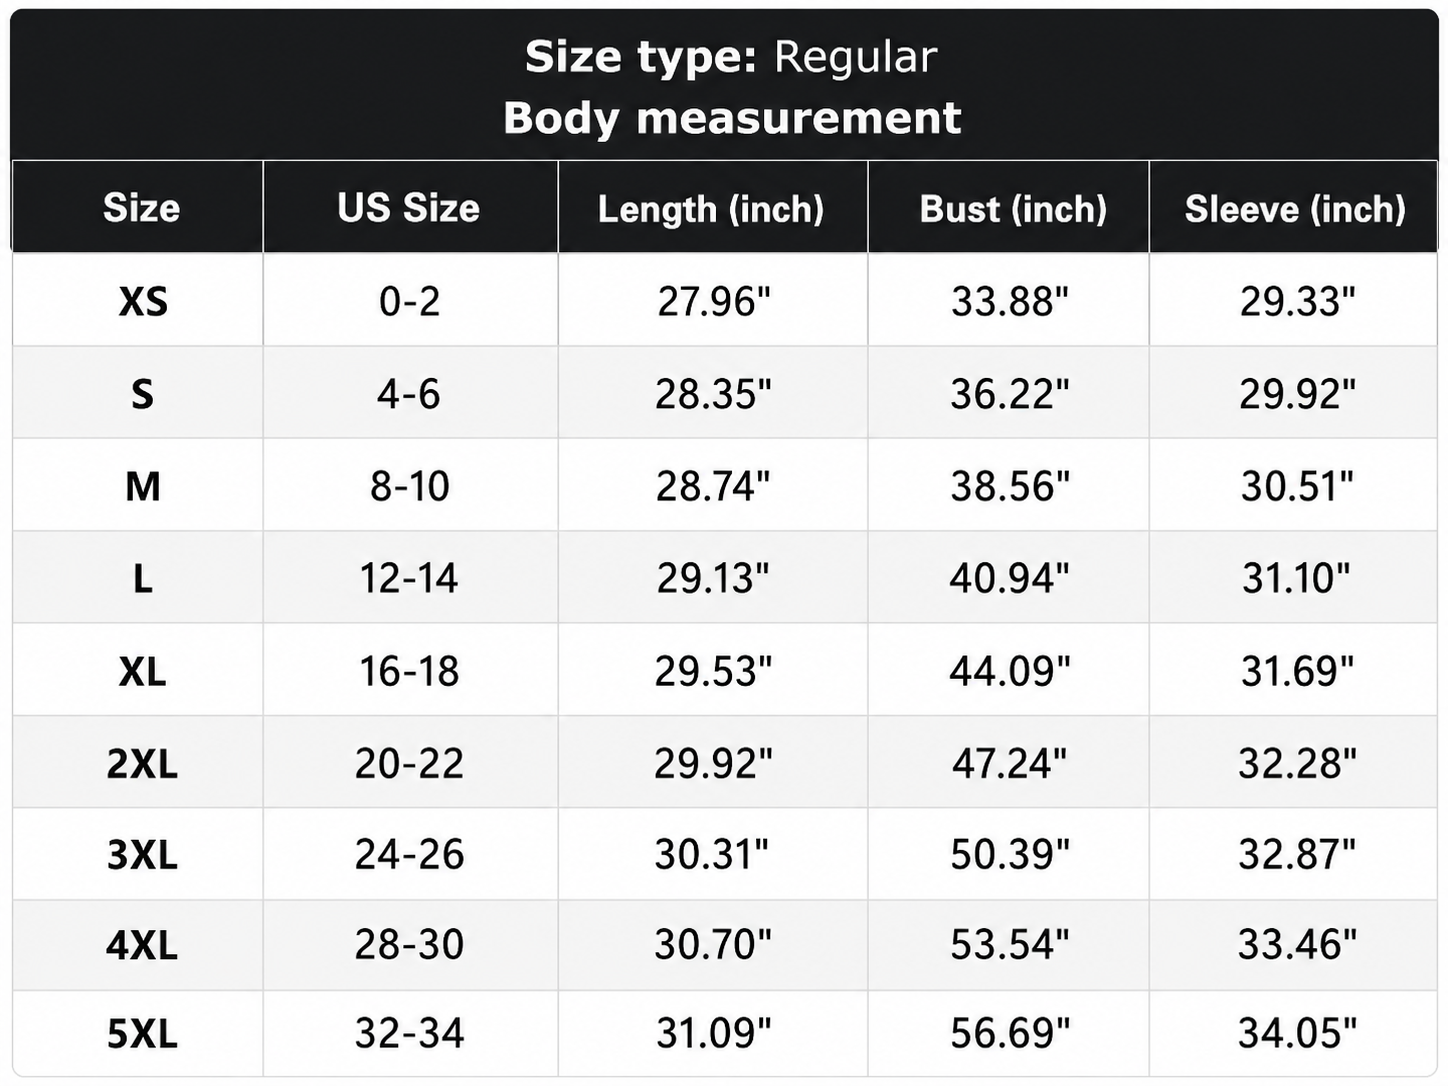Select the US Size column header

408,208
